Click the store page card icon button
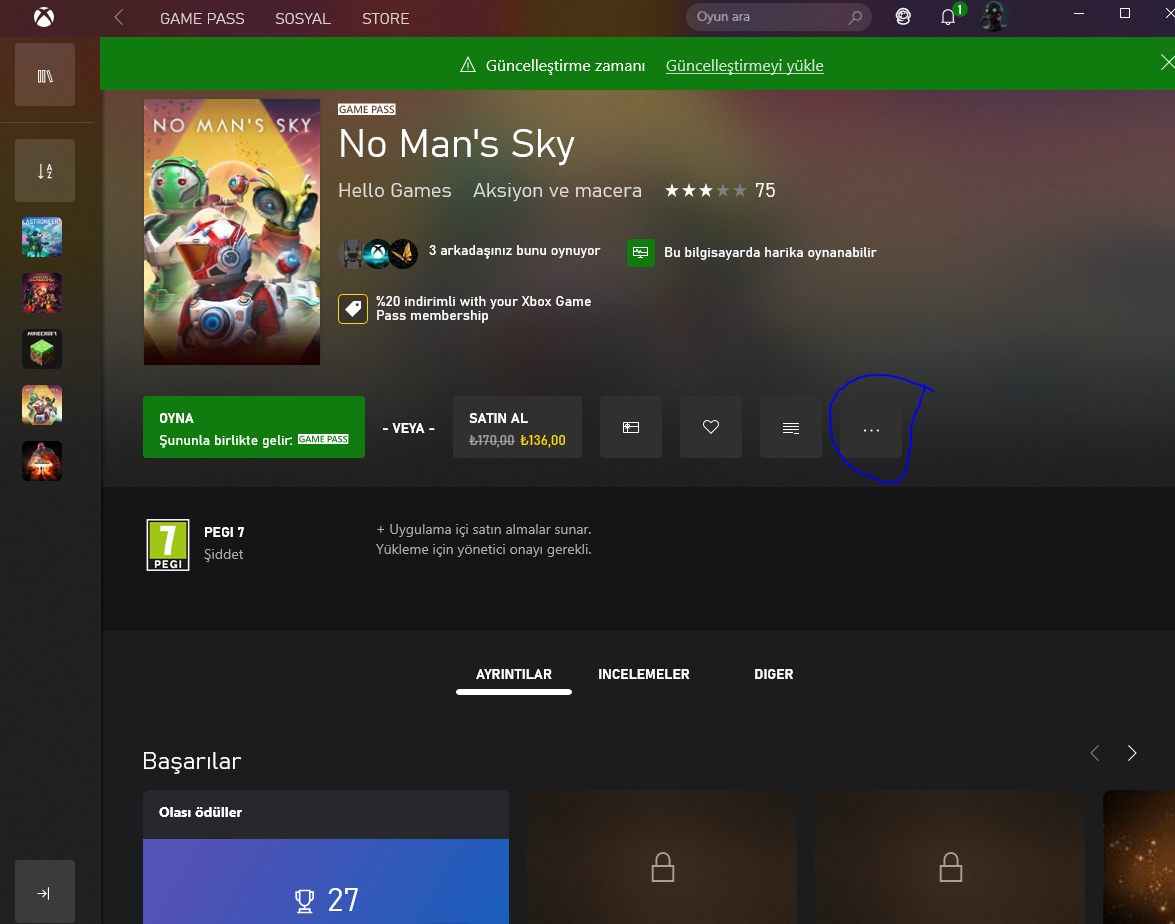 coord(631,427)
